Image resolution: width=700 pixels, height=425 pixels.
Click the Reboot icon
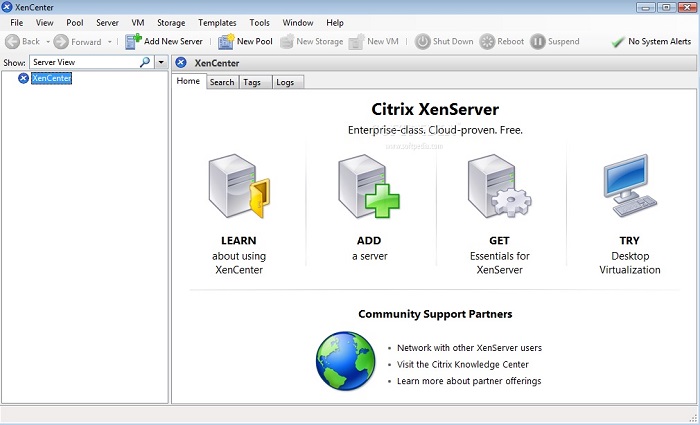point(487,42)
